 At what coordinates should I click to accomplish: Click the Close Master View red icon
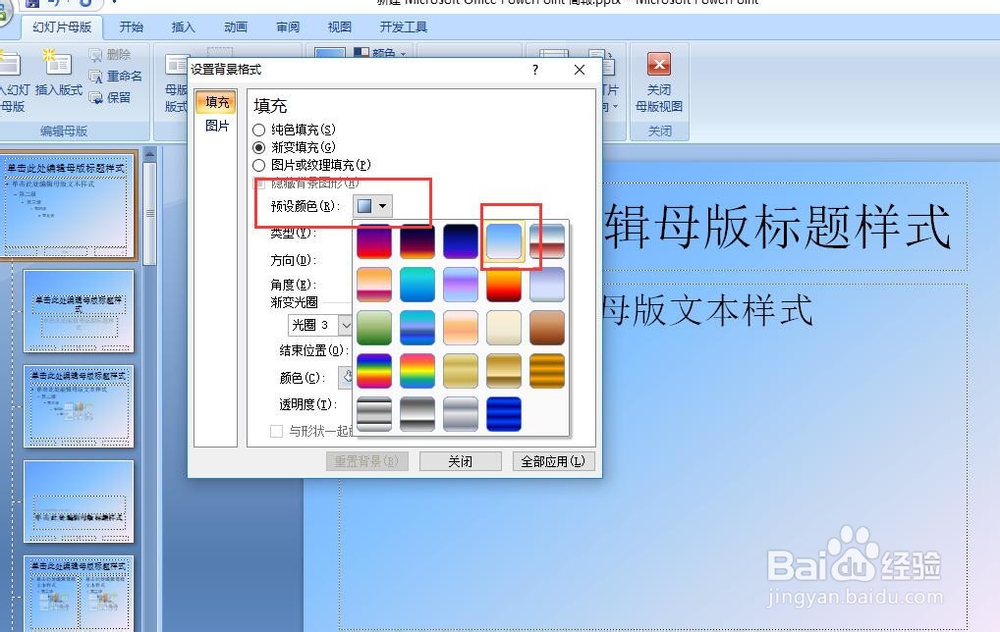pyautogui.click(x=659, y=63)
